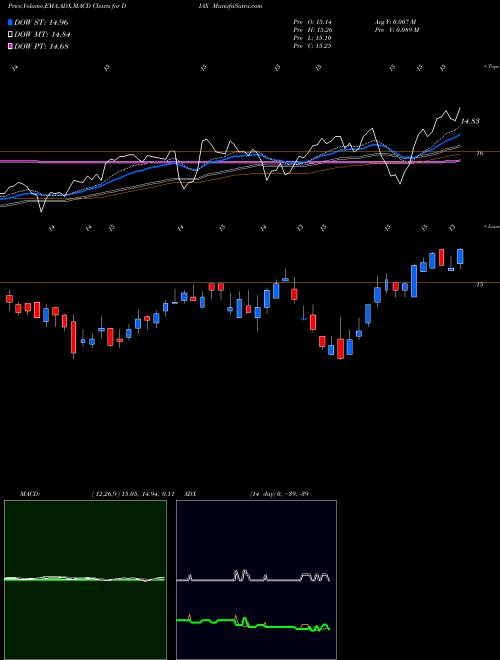Image resolution: width=500 pixels, height=660 pixels.
Task: Click the last blue candlestick on the right
Action: 460,257
